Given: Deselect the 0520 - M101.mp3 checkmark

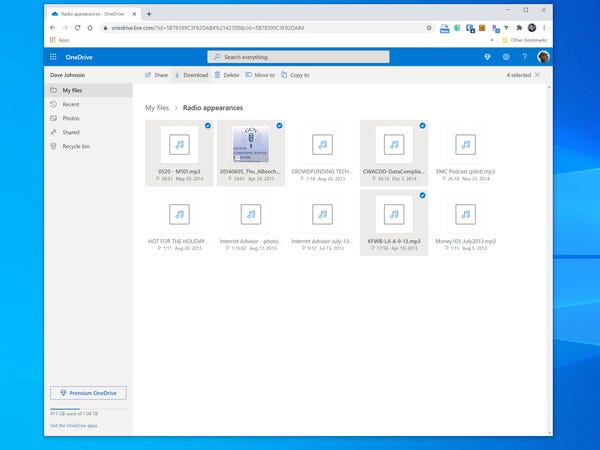Looking at the screenshot, I should coord(208,126).
